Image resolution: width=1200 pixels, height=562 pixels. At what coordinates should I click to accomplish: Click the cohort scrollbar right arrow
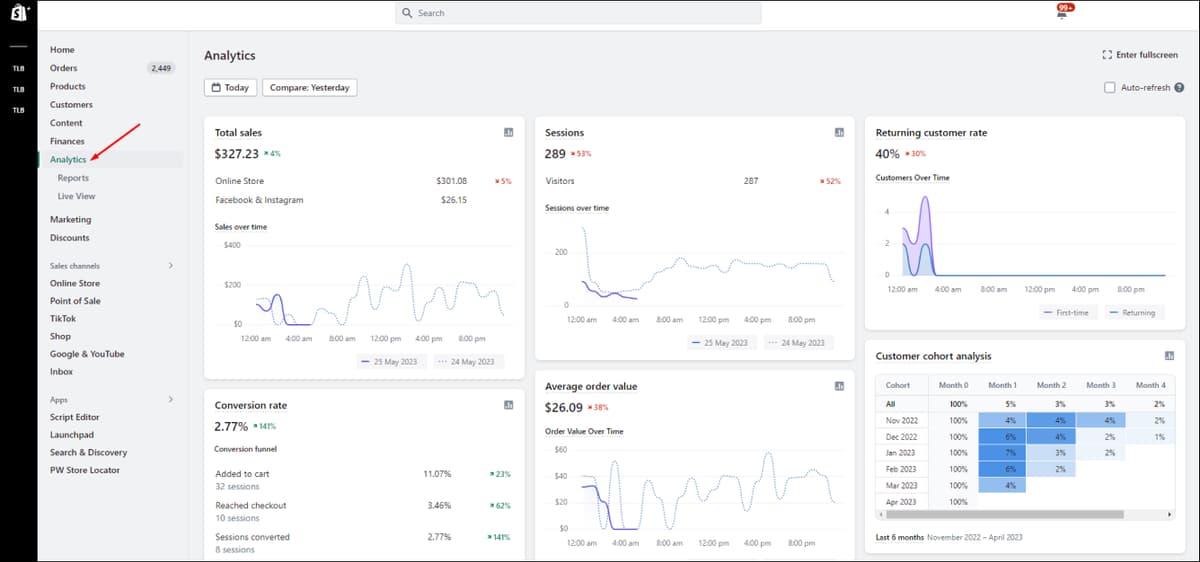coord(1169,514)
